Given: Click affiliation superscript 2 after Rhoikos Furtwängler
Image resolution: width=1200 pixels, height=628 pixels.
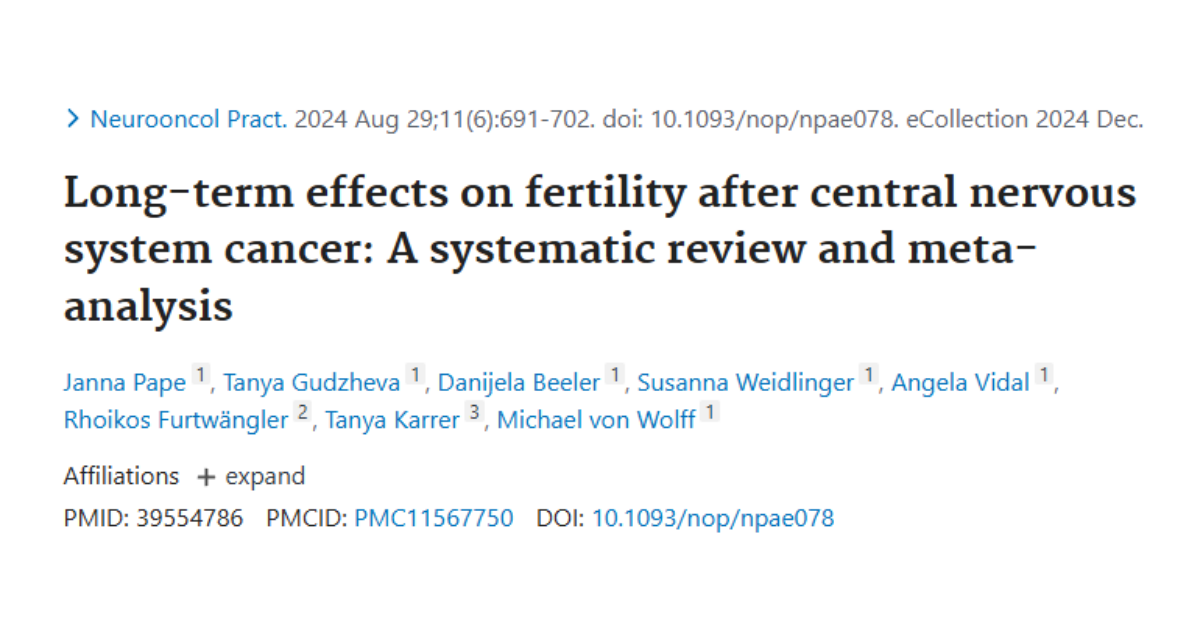Looking at the screenshot, I should 302,410.
